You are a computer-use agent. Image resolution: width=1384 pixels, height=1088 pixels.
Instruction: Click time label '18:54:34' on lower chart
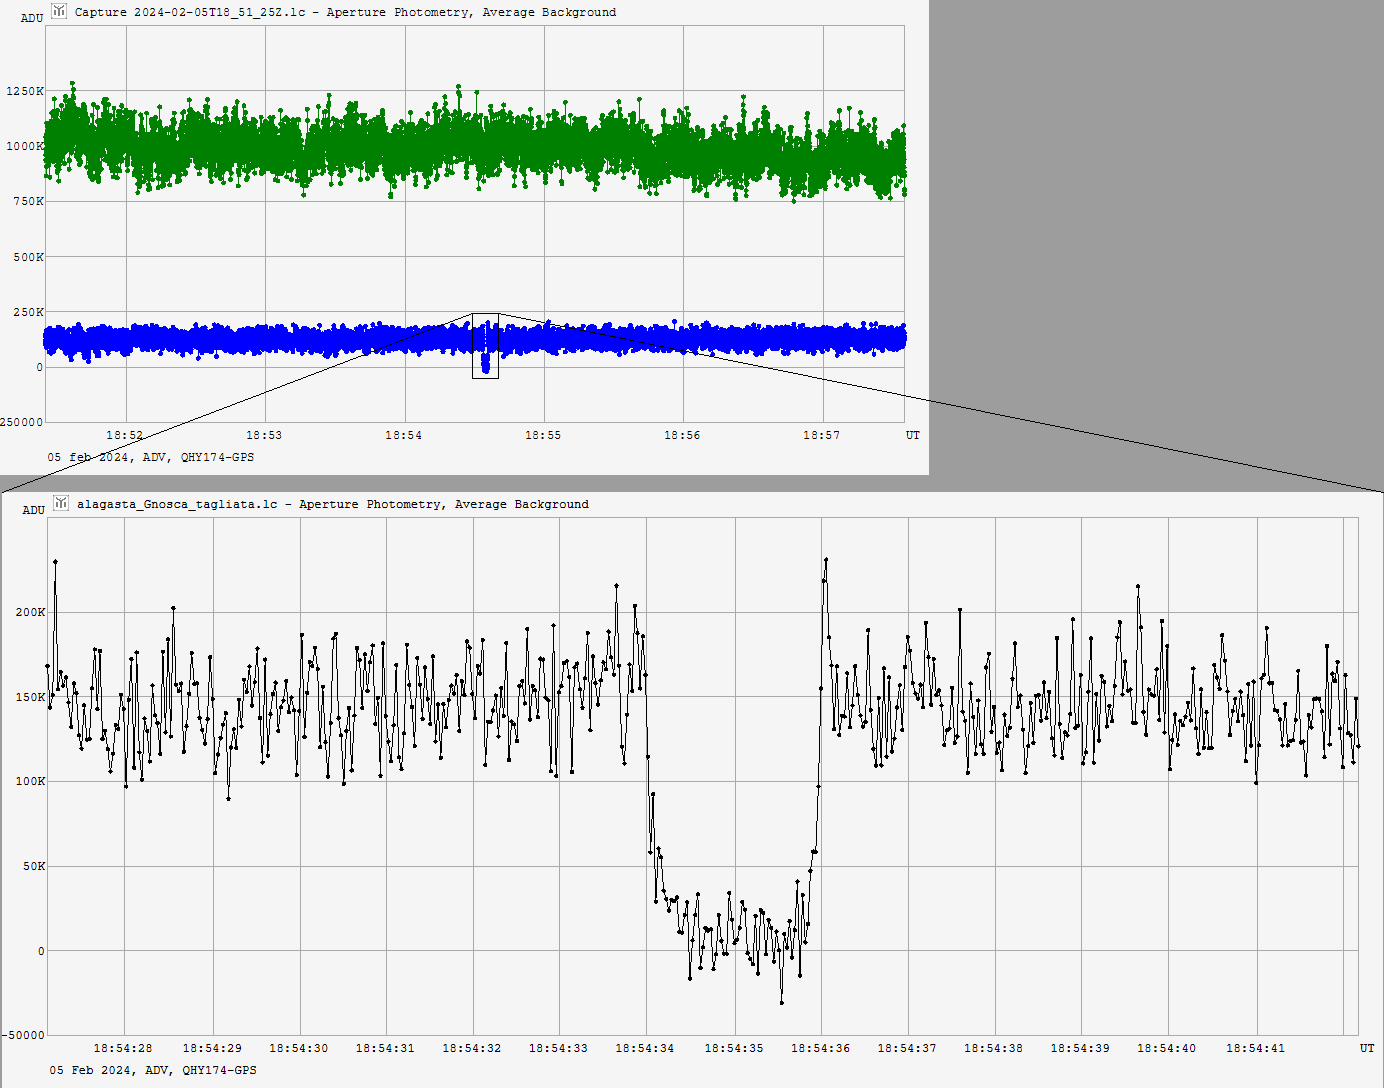[x=645, y=1048]
